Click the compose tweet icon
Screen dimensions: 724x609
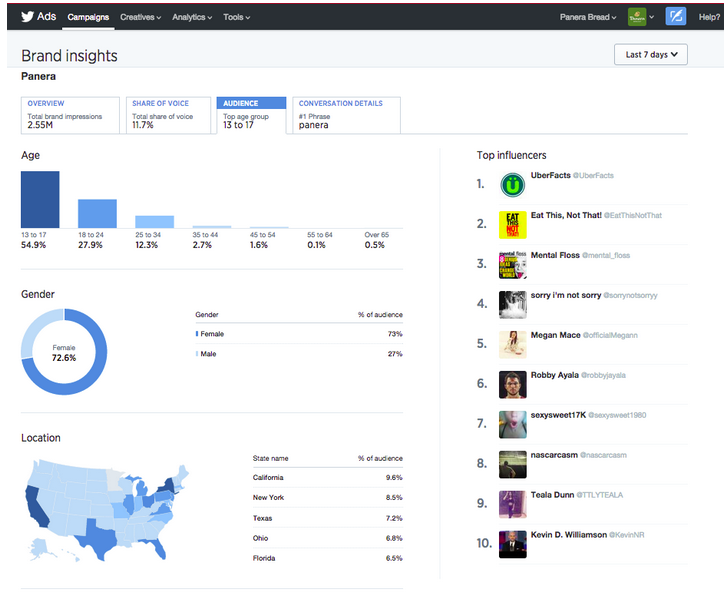676,16
